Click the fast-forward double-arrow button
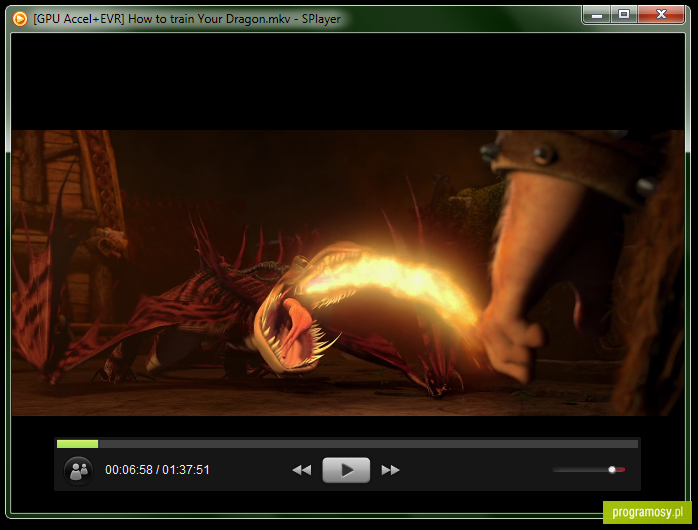698x530 pixels. click(x=390, y=470)
